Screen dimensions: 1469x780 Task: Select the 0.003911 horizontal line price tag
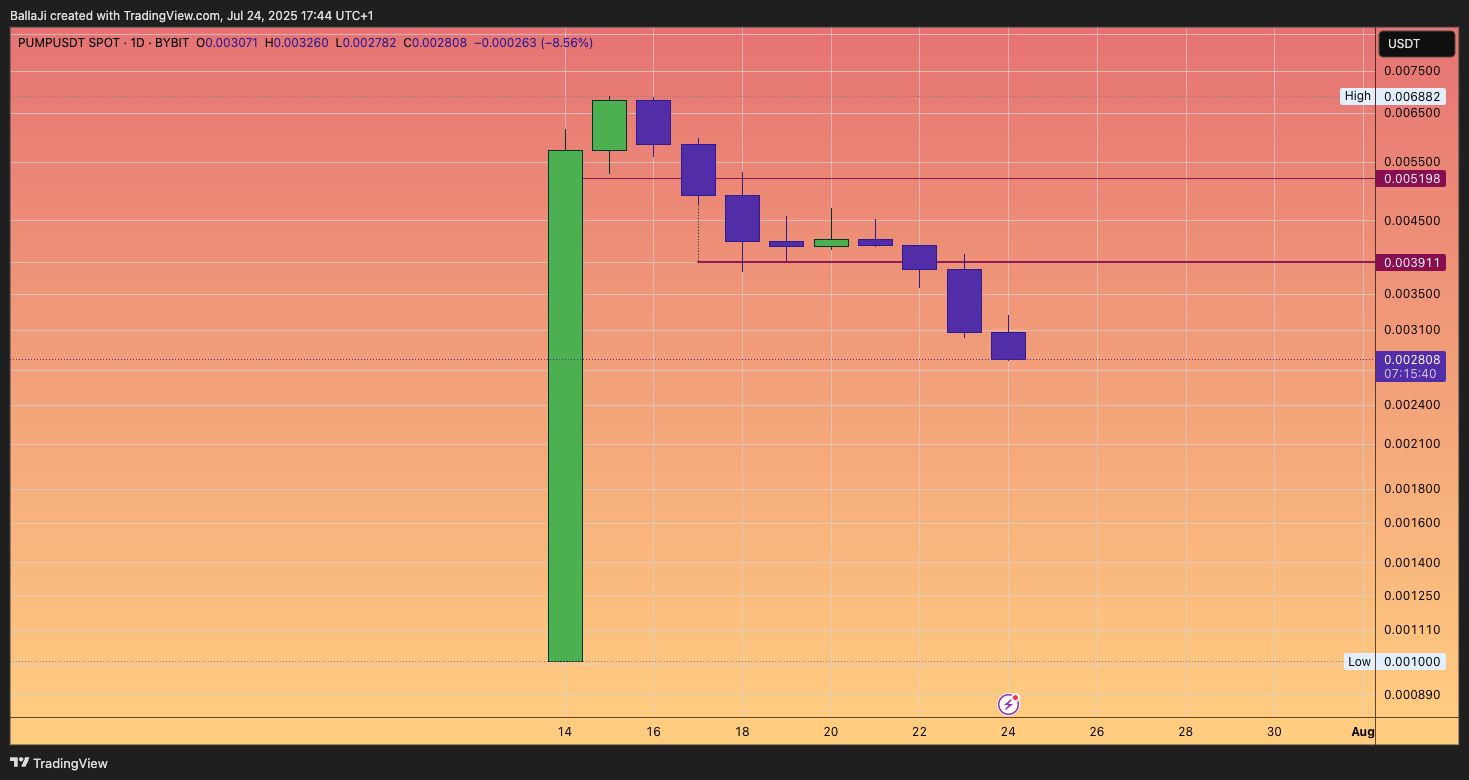point(1412,262)
